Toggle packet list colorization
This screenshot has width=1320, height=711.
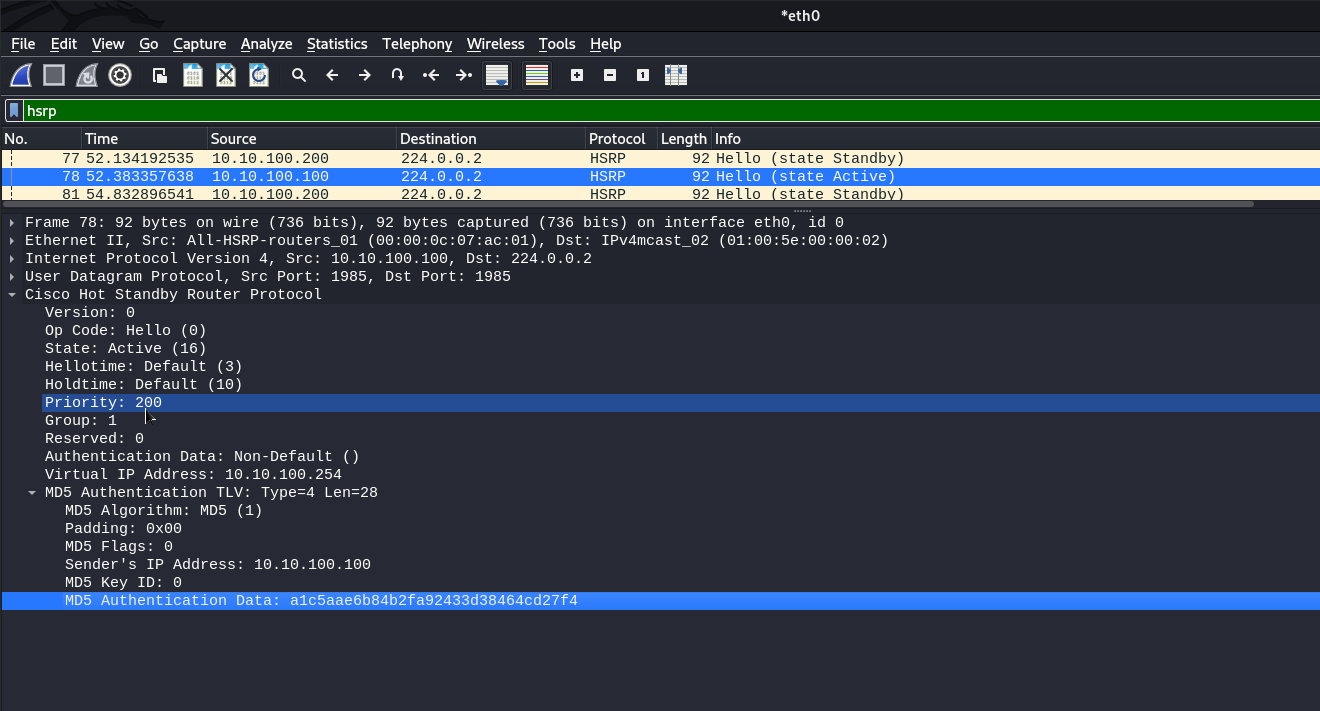tap(537, 75)
